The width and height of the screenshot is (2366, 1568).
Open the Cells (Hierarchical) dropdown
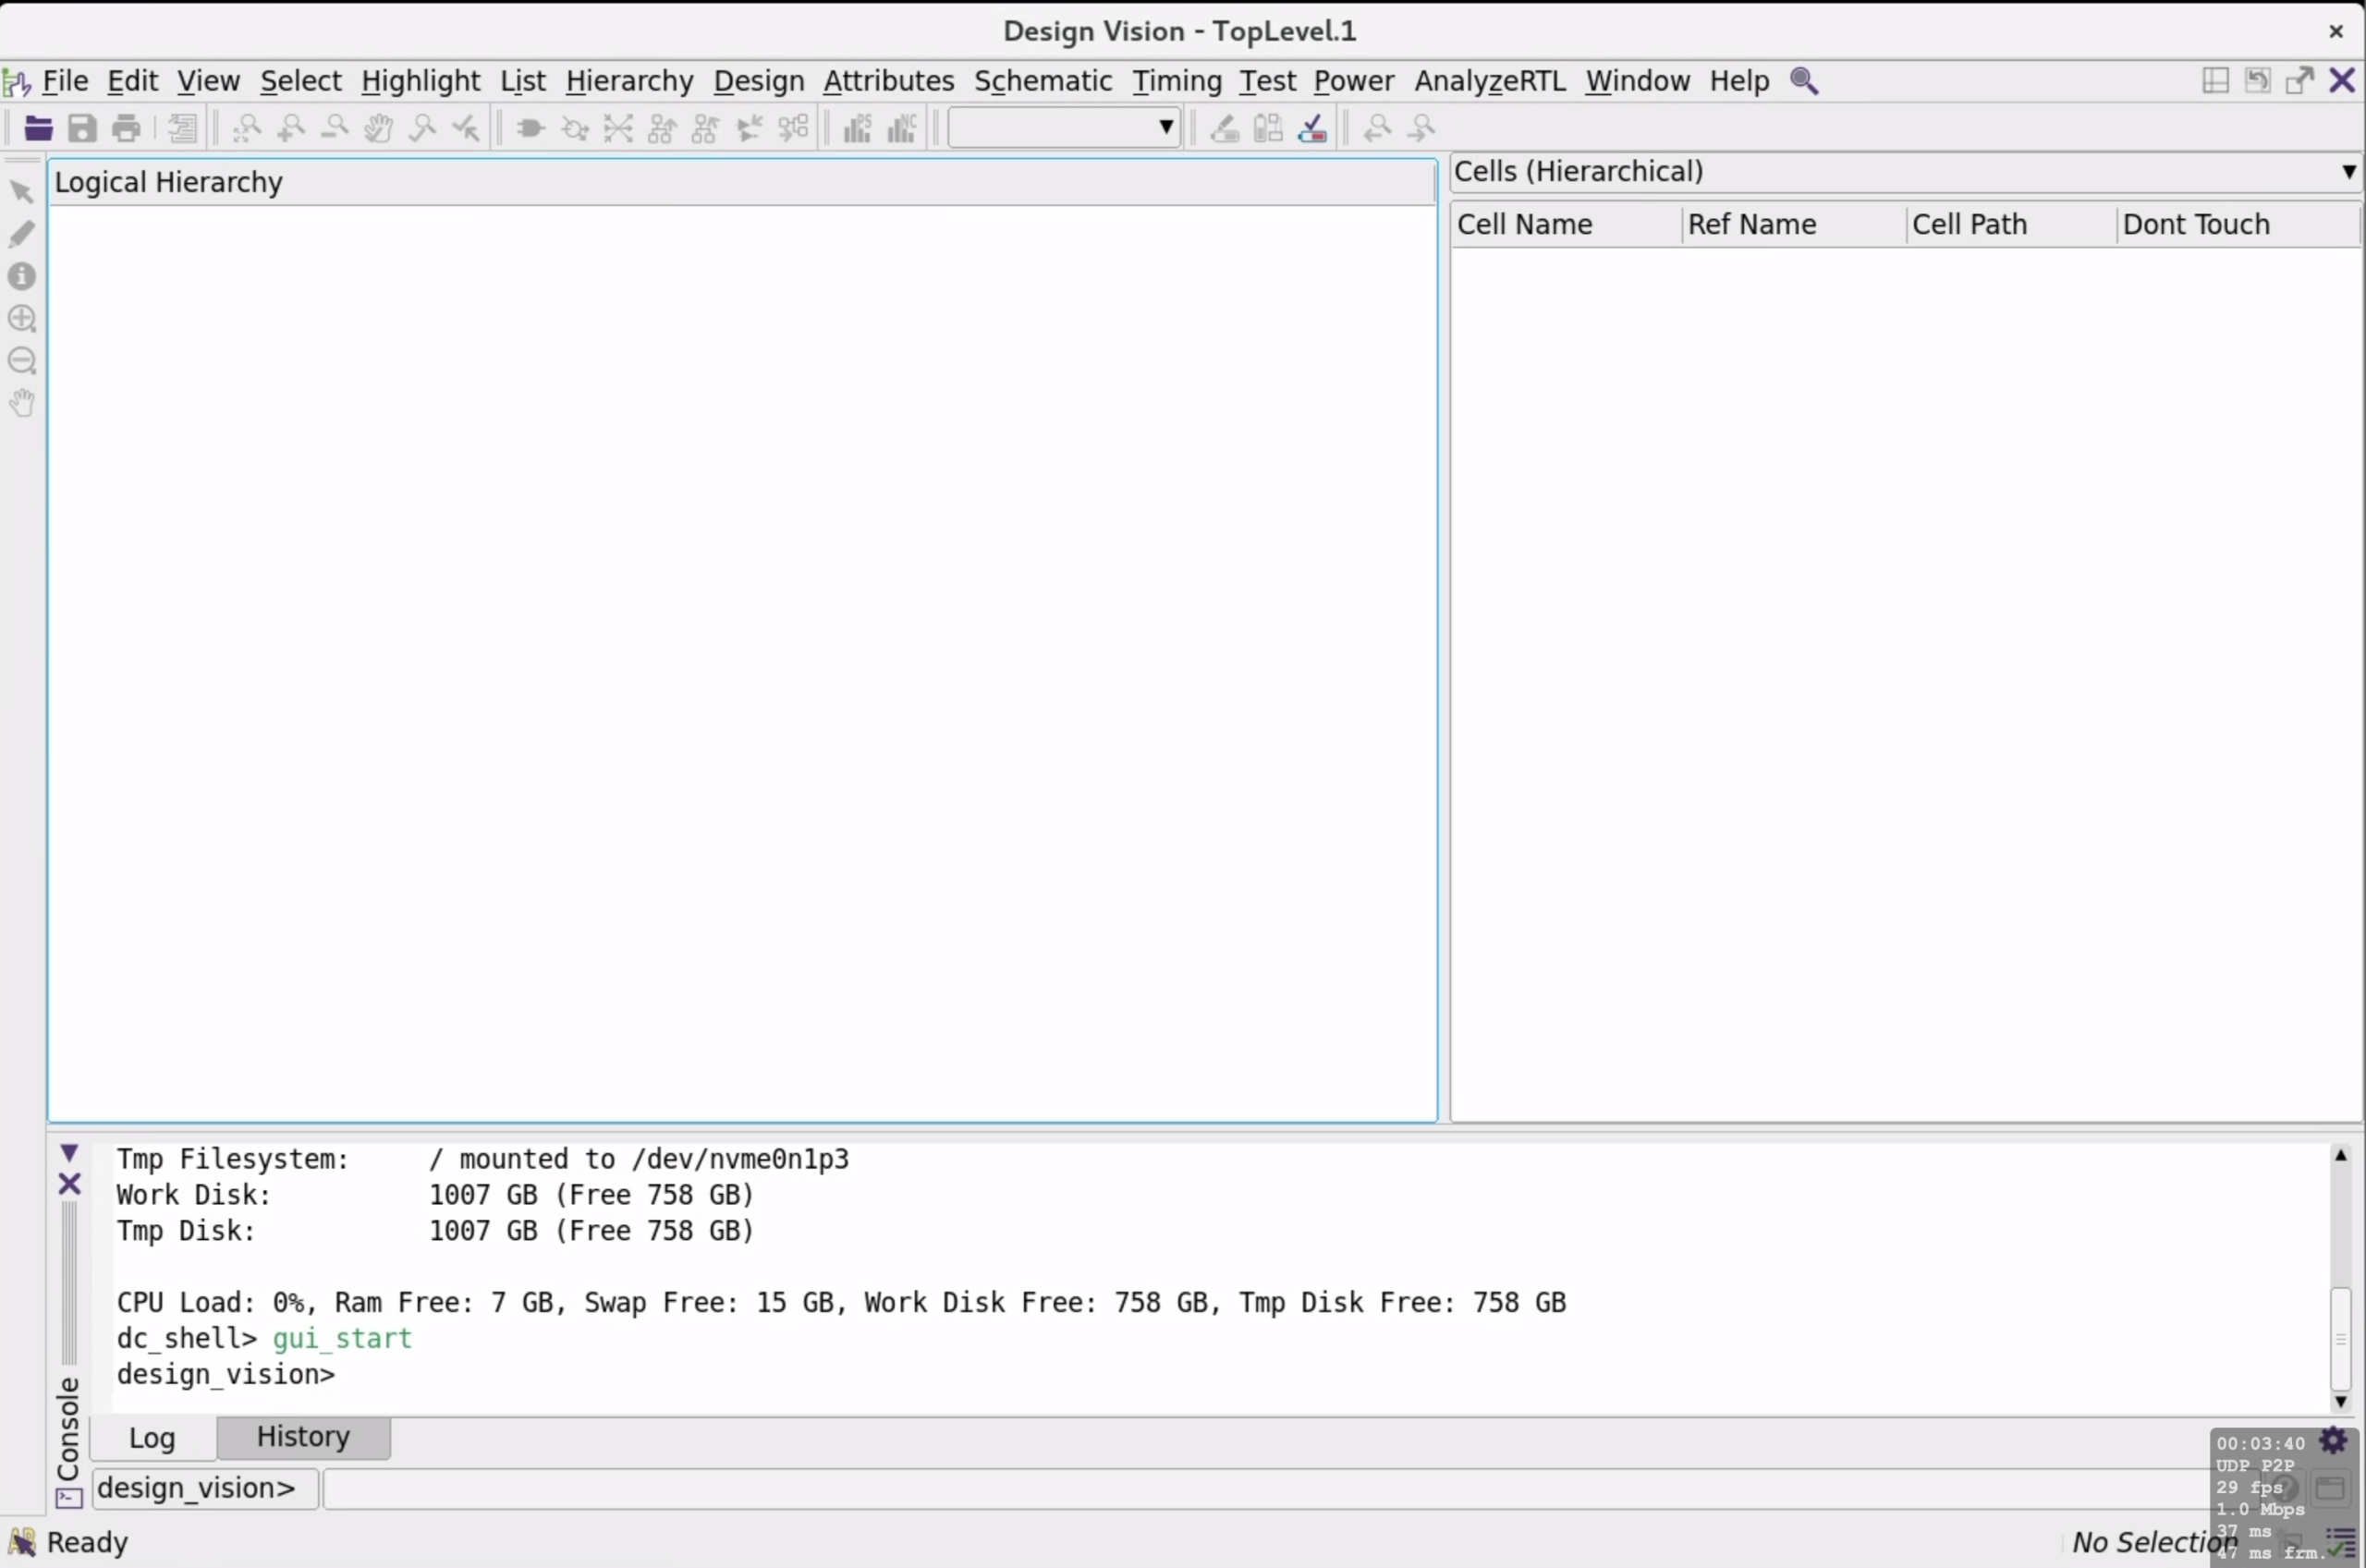point(2347,172)
